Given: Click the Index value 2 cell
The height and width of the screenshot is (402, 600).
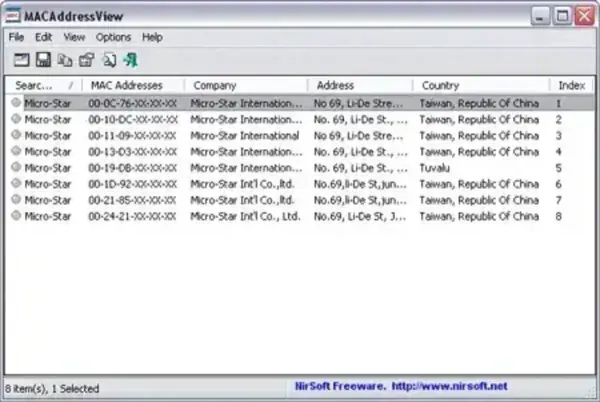Looking at the screenshot, I should pos(559,120).
